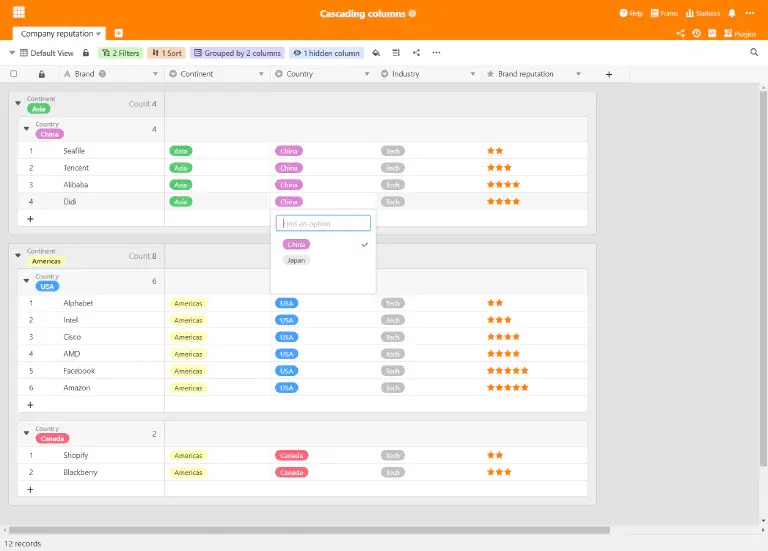The image size is (768, 551).
Task: Click the horizontal scrollbar at bottom
Action: [310, 530]
